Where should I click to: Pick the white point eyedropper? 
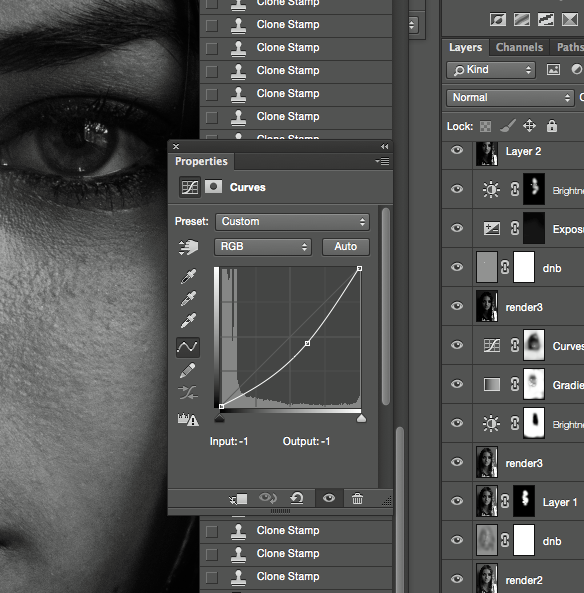tap(188, 321)
